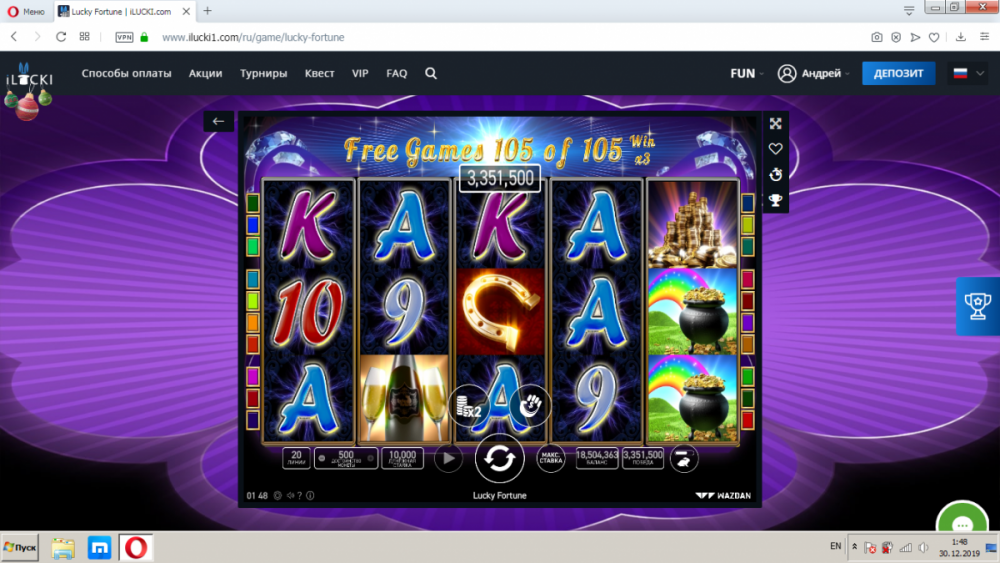Click the game back arrow button
Viewport: 1000px width, 563px height.
click(x=218, y=121)
